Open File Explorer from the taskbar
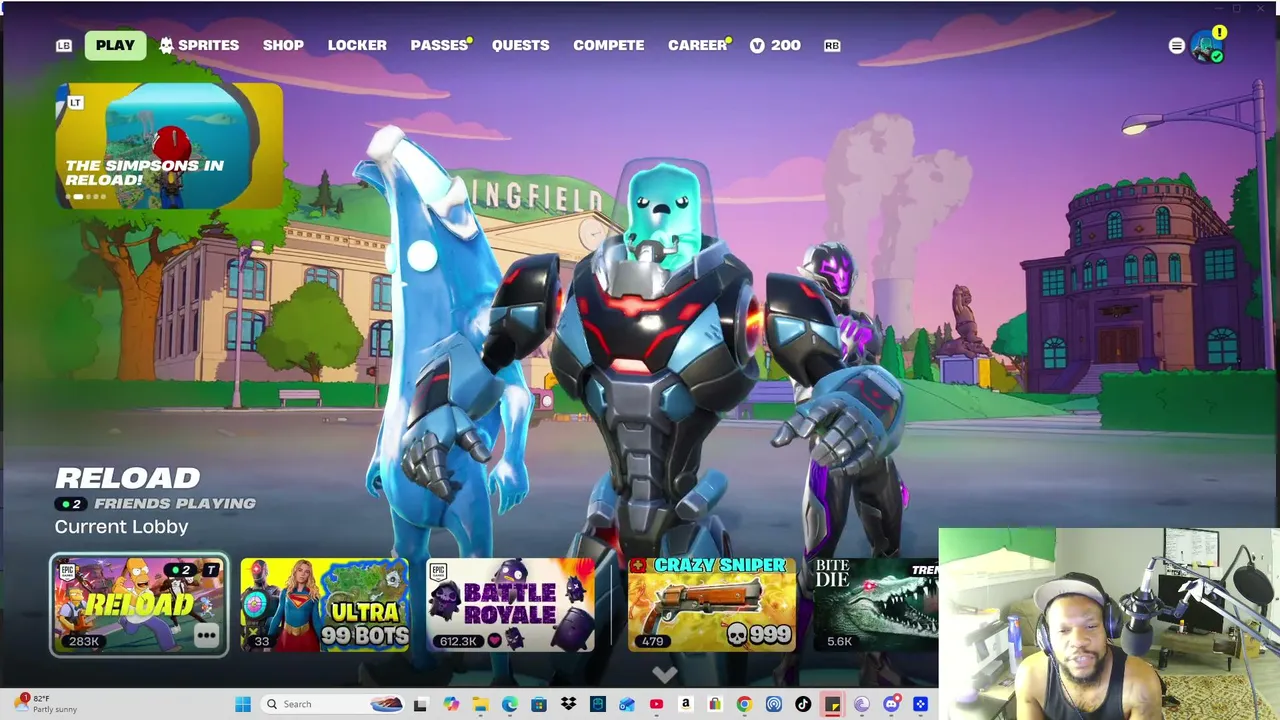 480,704
